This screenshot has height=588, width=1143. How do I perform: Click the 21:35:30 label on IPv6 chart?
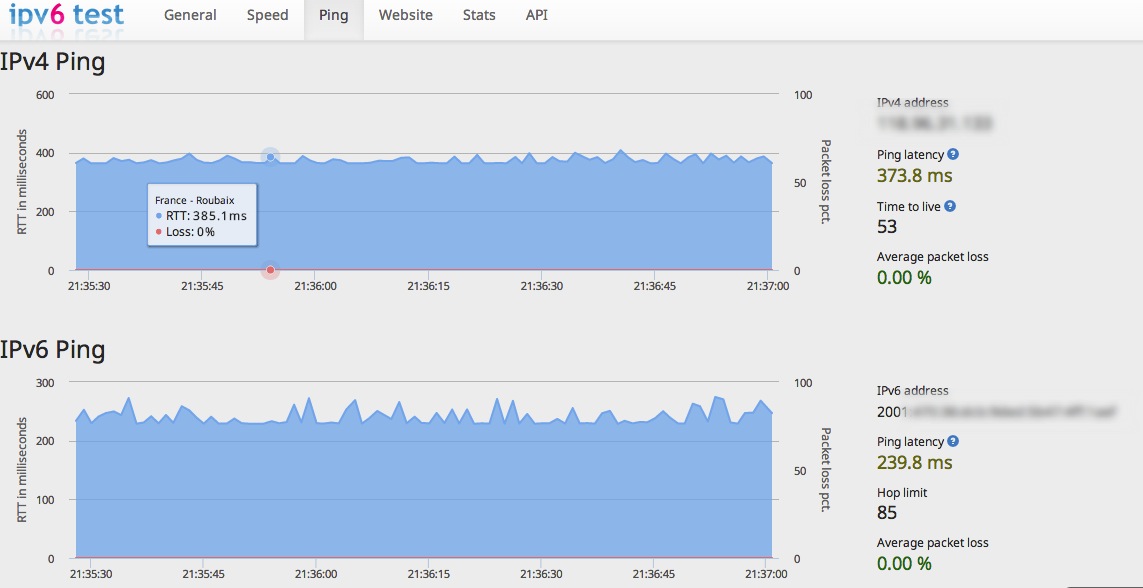[90, 573]
